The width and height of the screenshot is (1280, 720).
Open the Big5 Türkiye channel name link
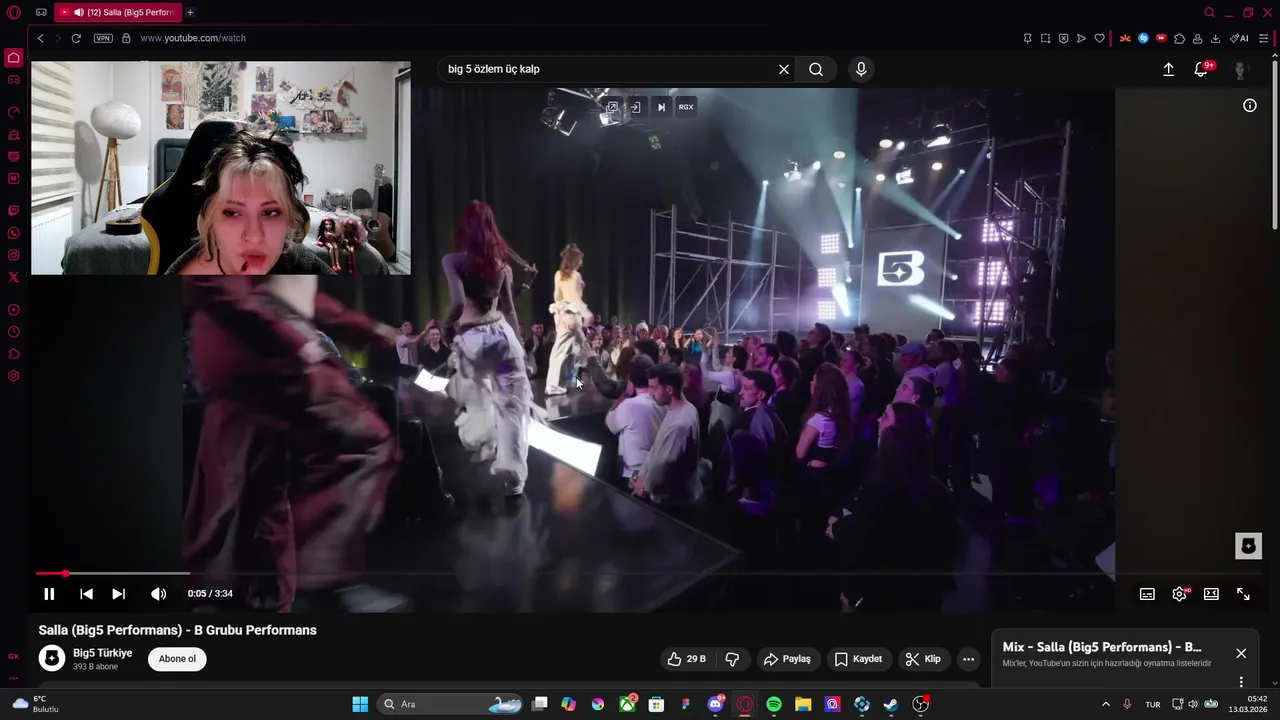(102, 653)
